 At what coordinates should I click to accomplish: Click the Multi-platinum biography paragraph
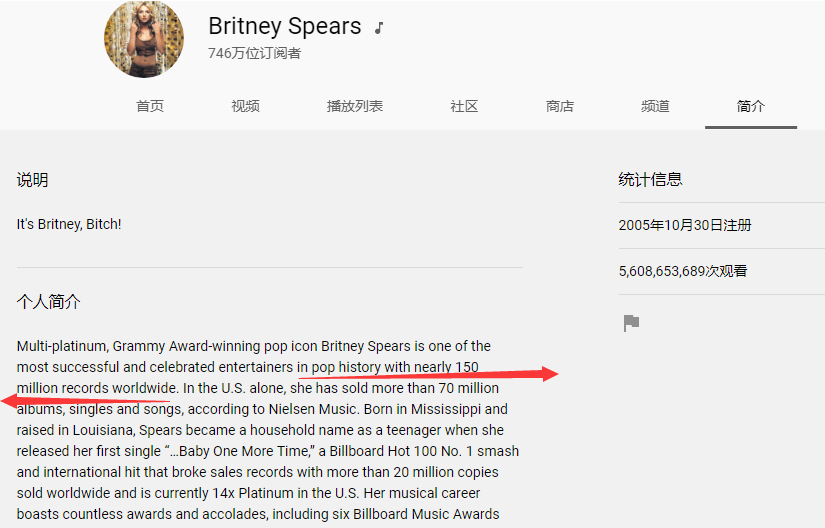[268, 430]
